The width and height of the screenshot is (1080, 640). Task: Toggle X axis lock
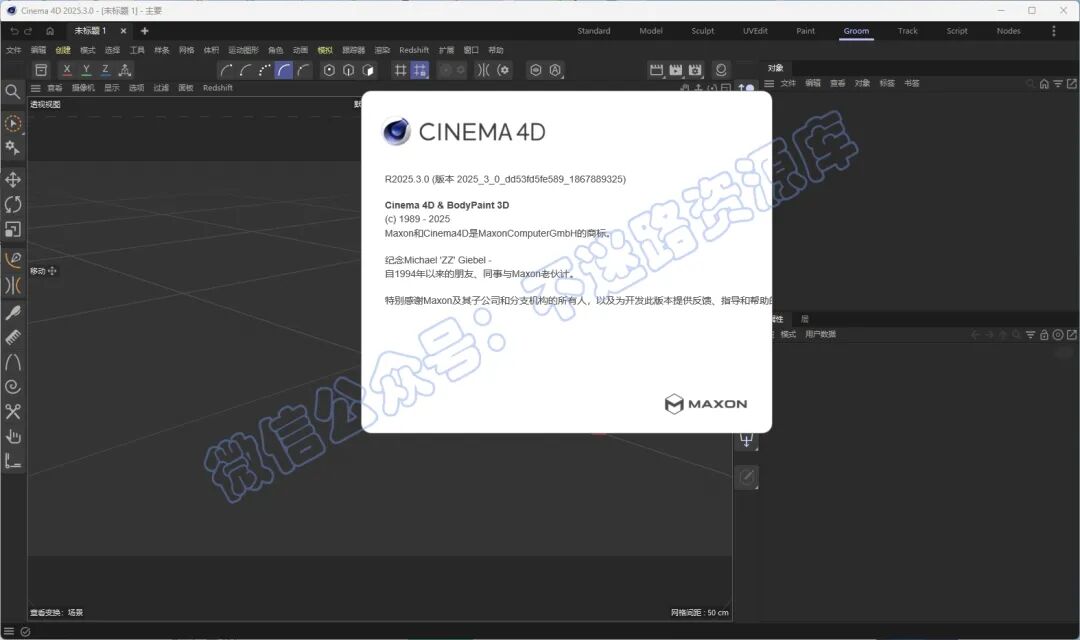point(67,70)
